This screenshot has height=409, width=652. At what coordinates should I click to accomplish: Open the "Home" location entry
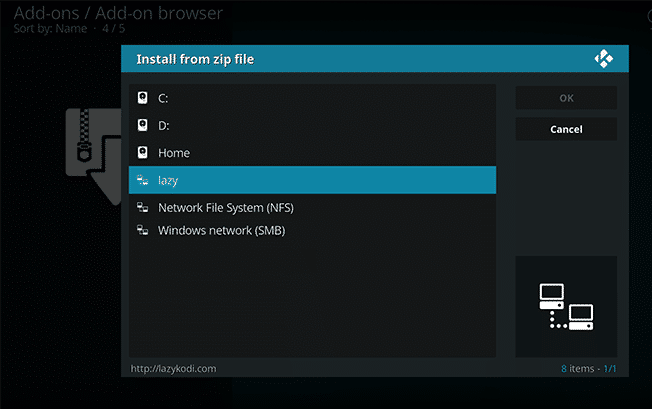pyautogui.click(x=174, y=153)
